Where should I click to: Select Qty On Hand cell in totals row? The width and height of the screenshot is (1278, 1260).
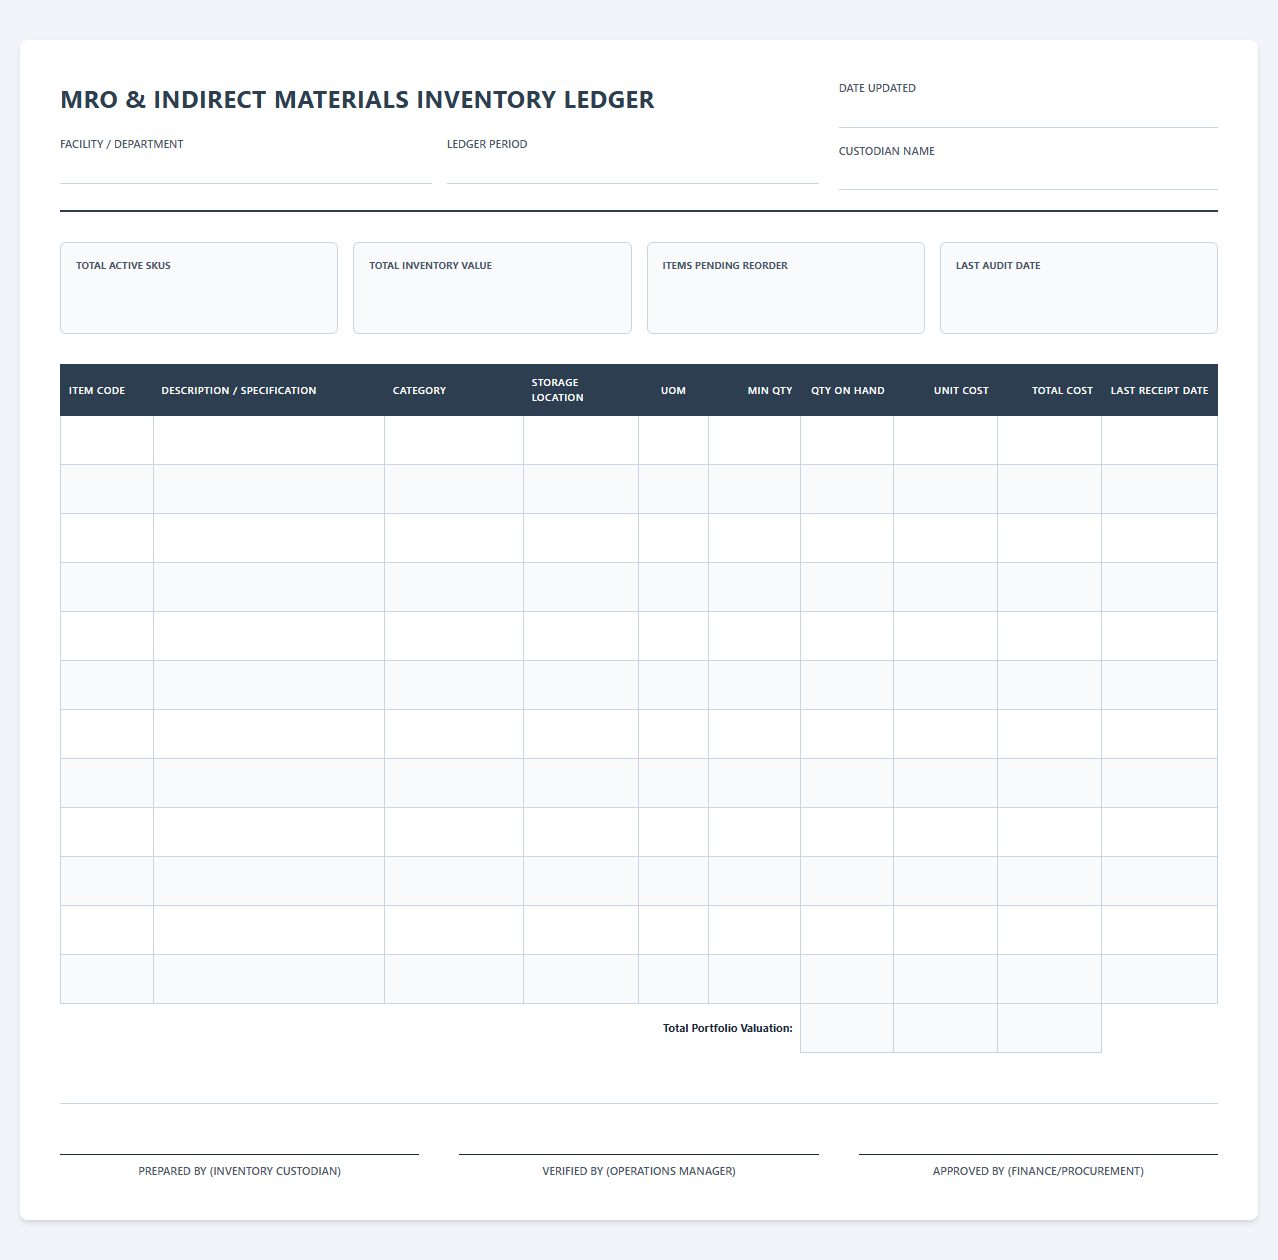847,1028
